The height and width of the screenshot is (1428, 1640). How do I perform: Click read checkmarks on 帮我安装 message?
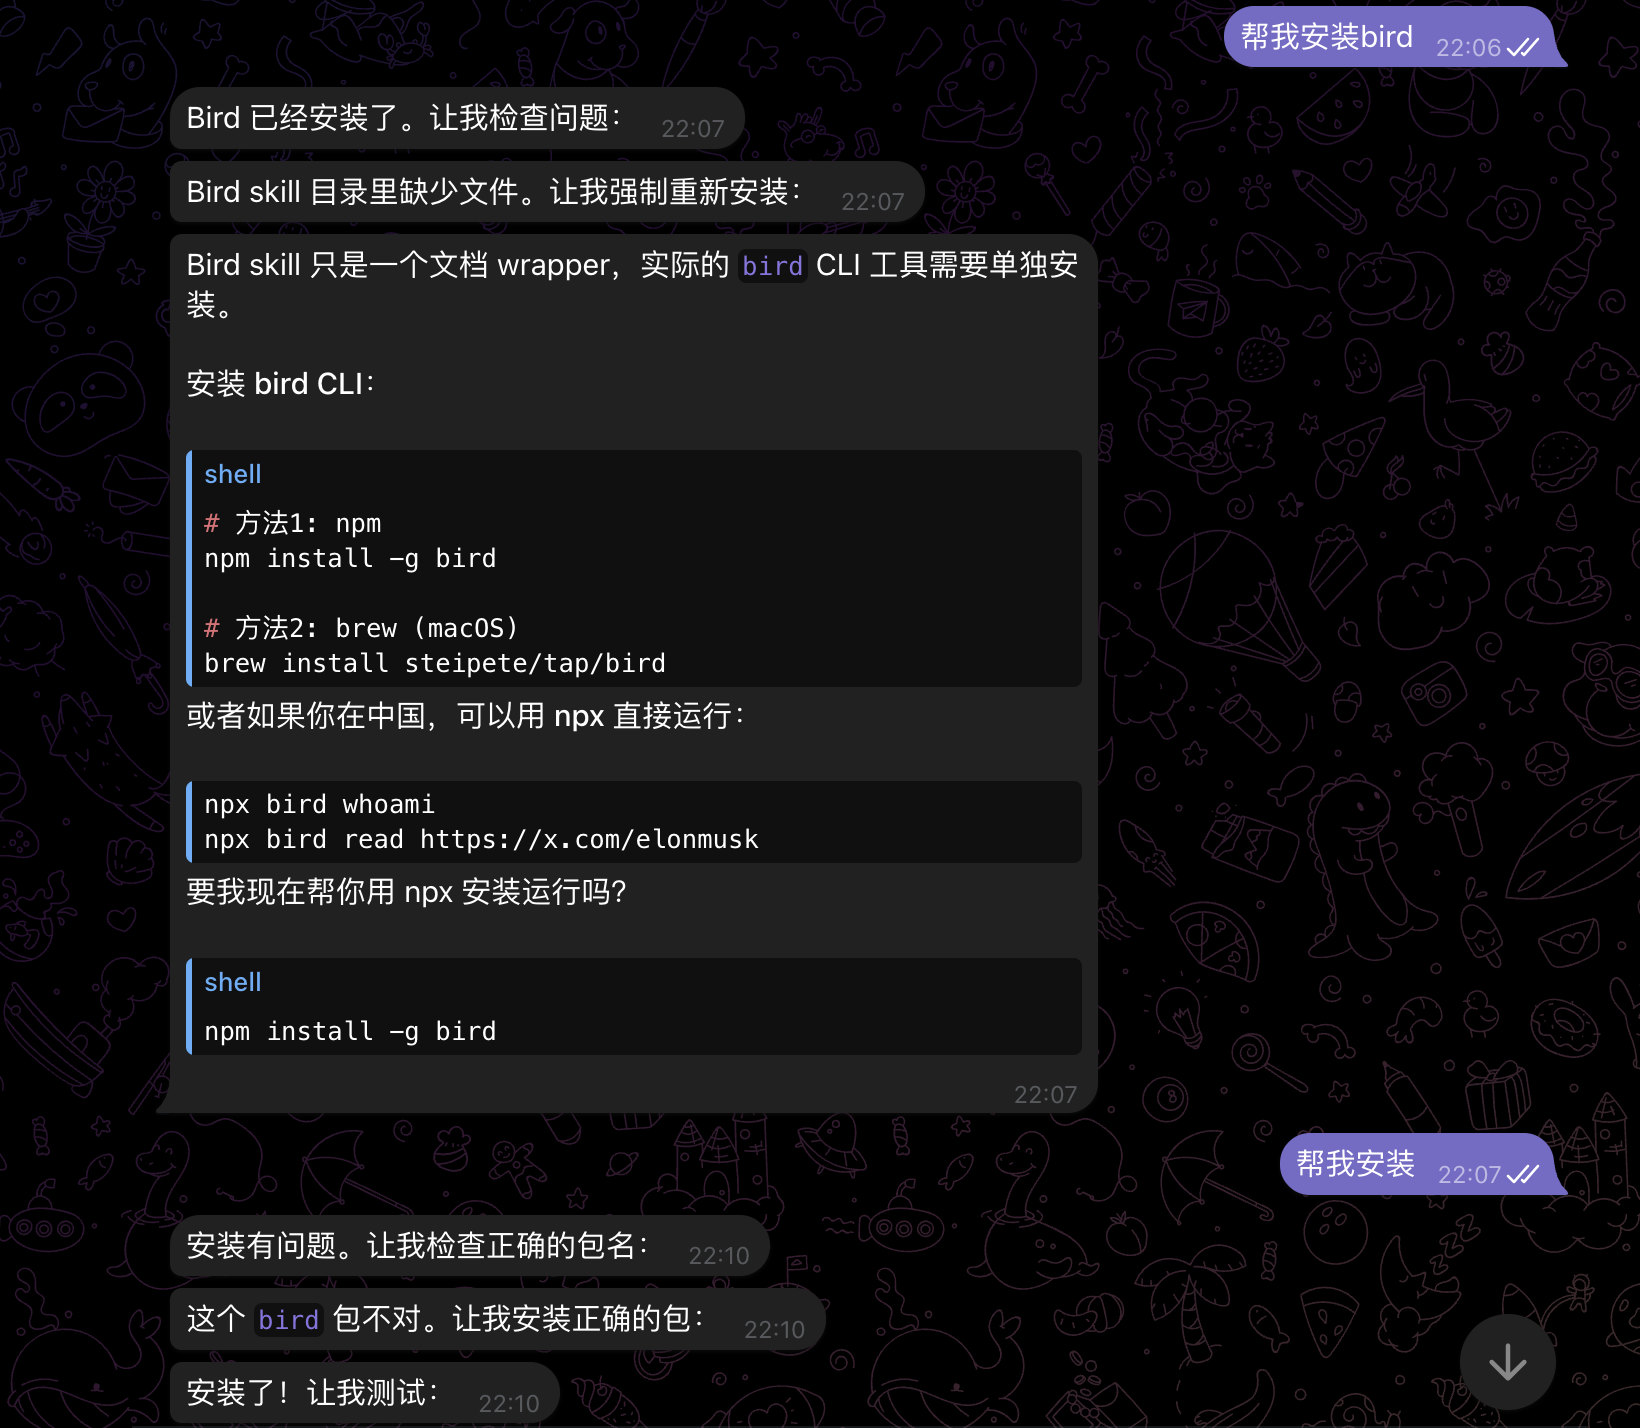click(1523, 1174)
